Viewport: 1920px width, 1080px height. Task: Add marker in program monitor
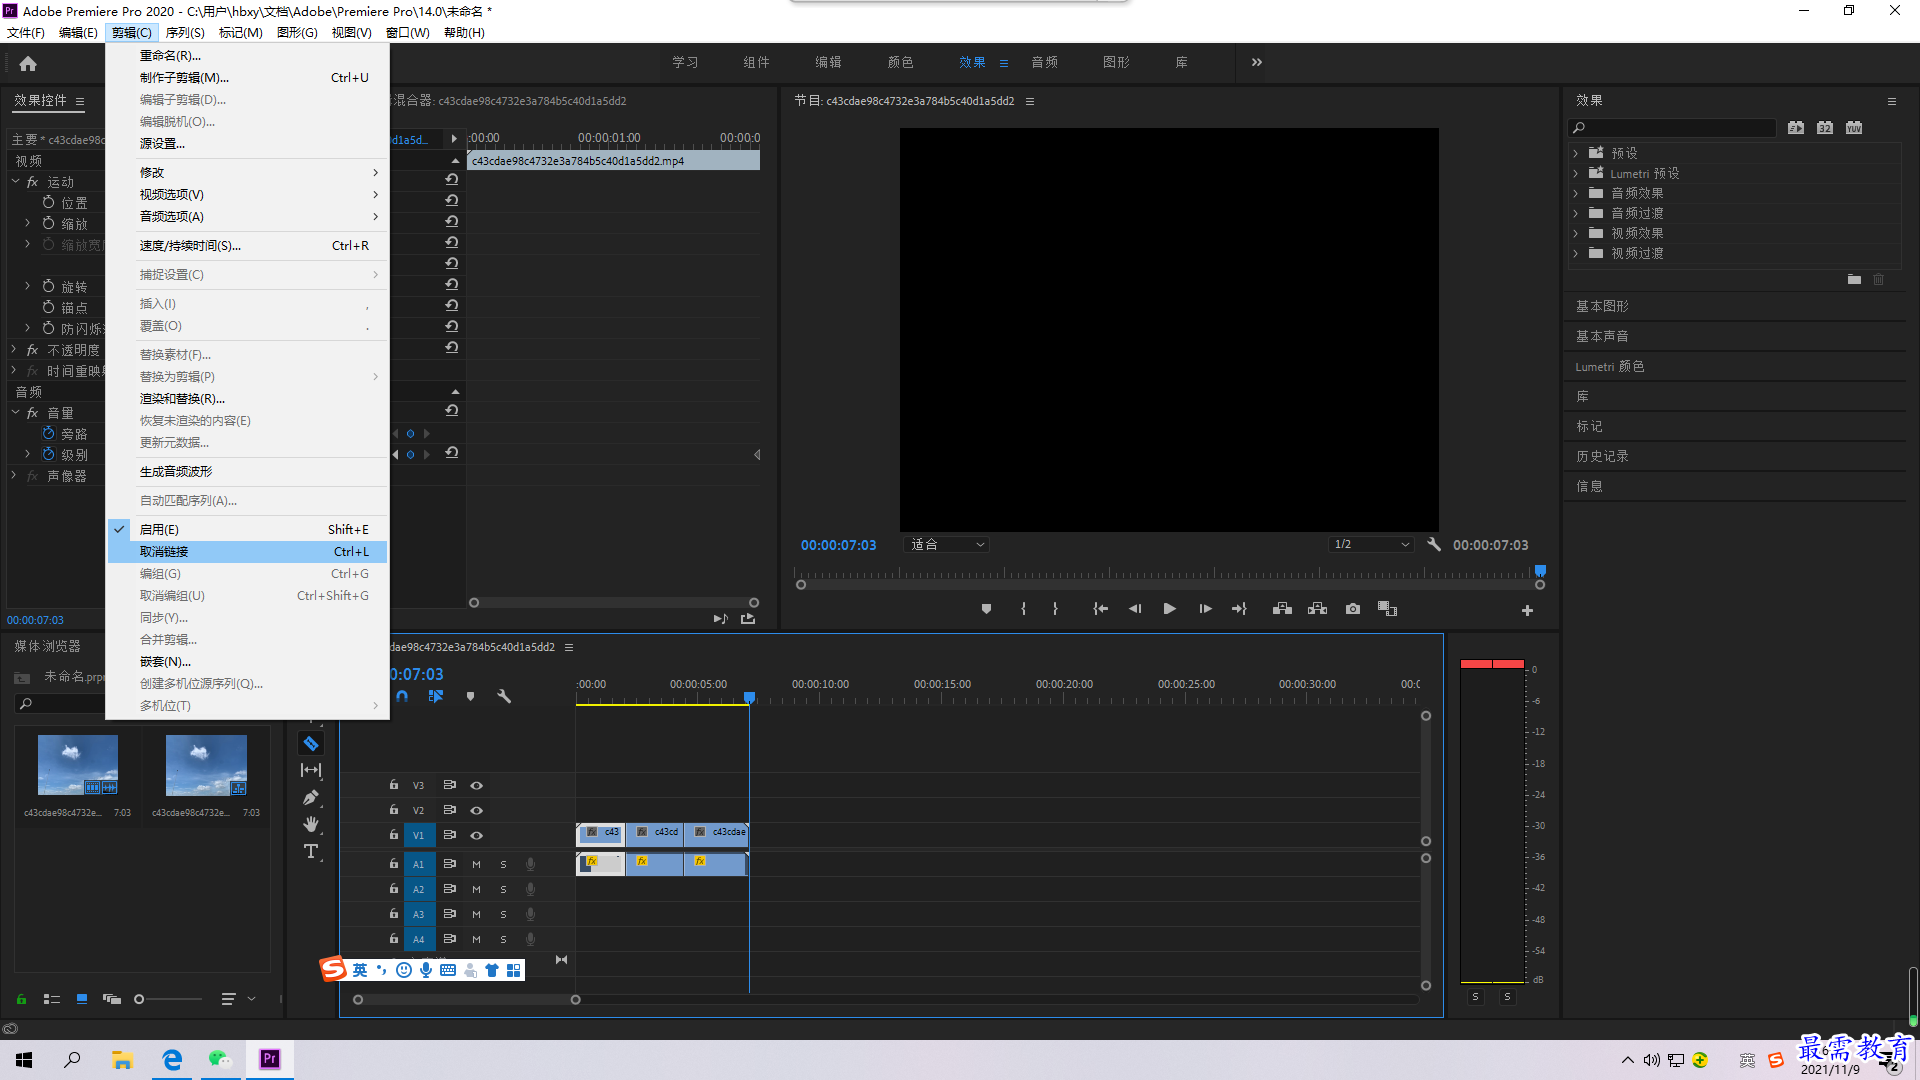tap(986, 608)
